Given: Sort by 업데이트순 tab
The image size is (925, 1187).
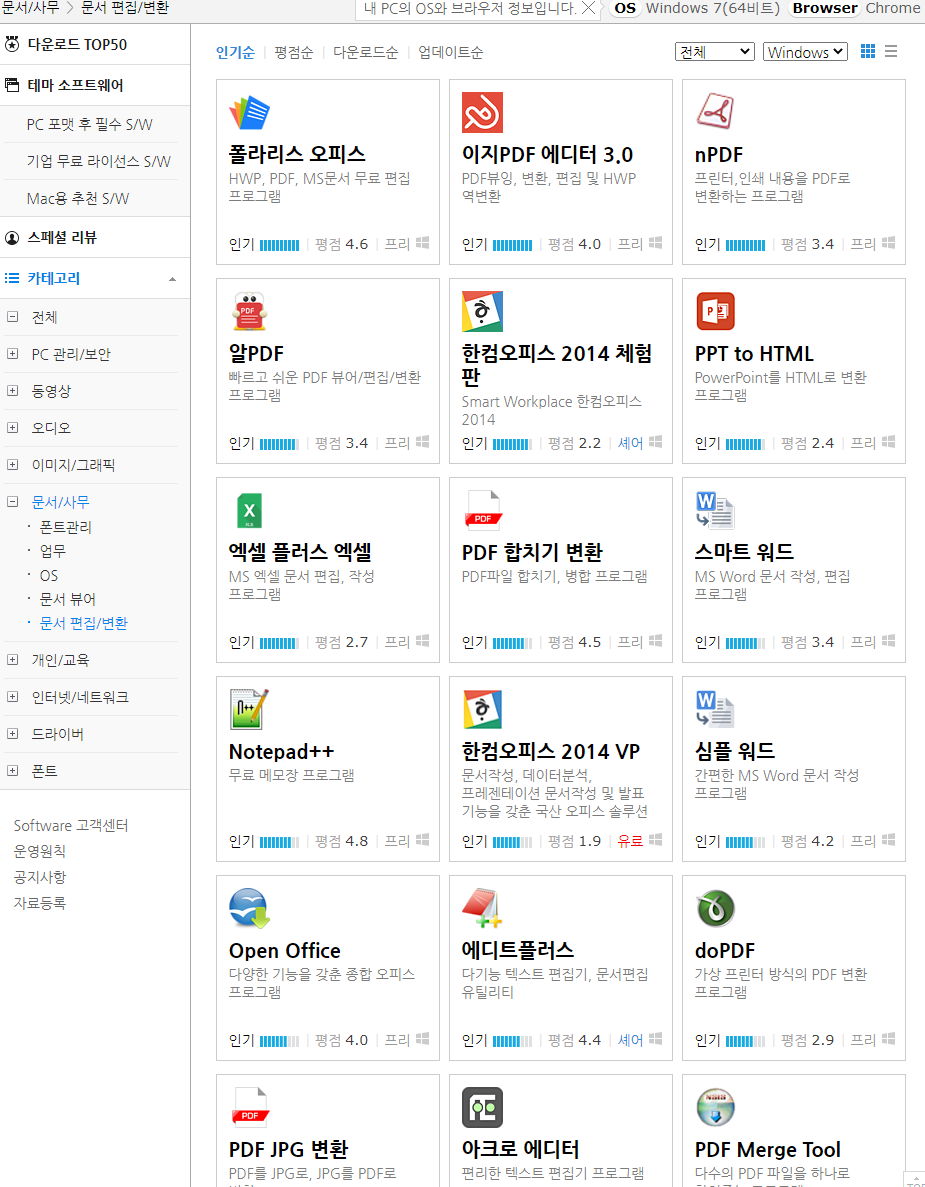Looking at the screenshot, I should point(450,52).
